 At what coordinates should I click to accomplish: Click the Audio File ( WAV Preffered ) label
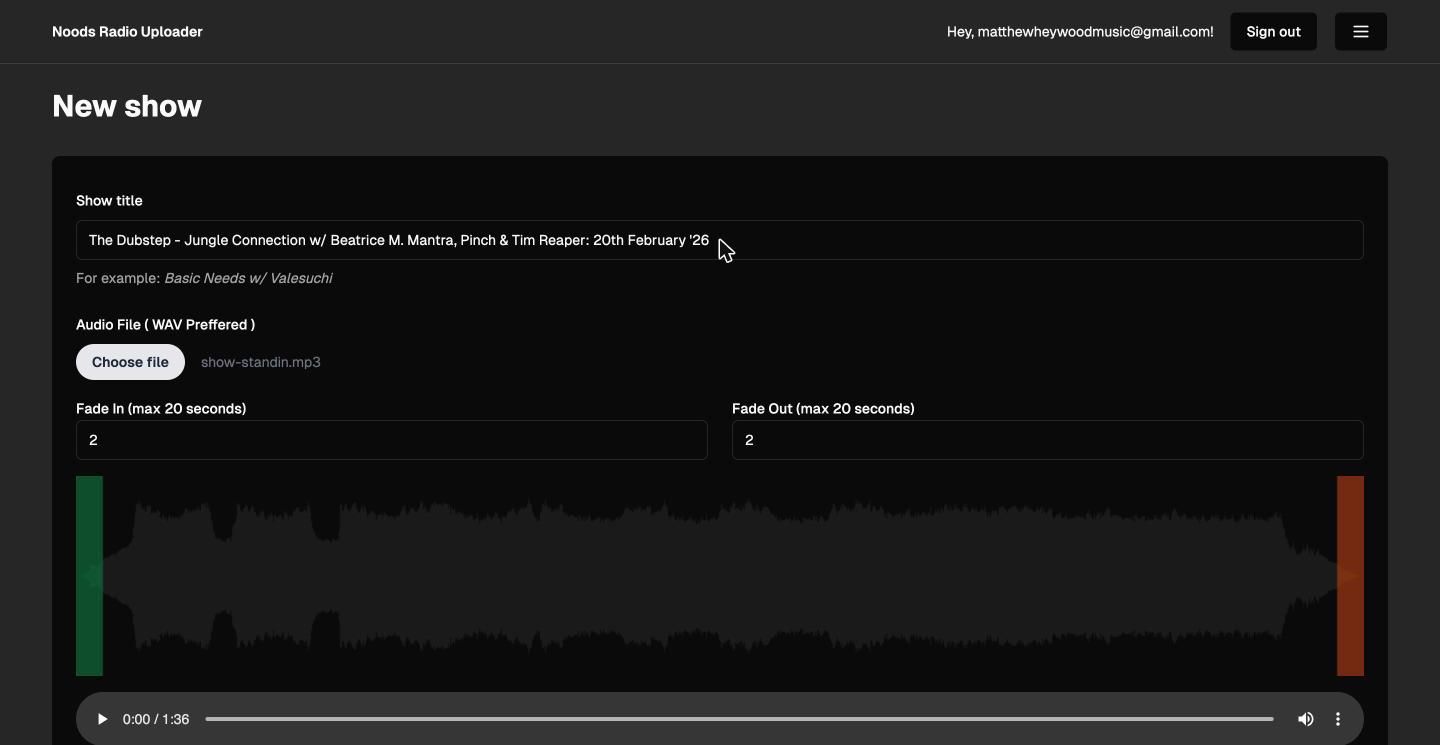(x=165, y=325)
